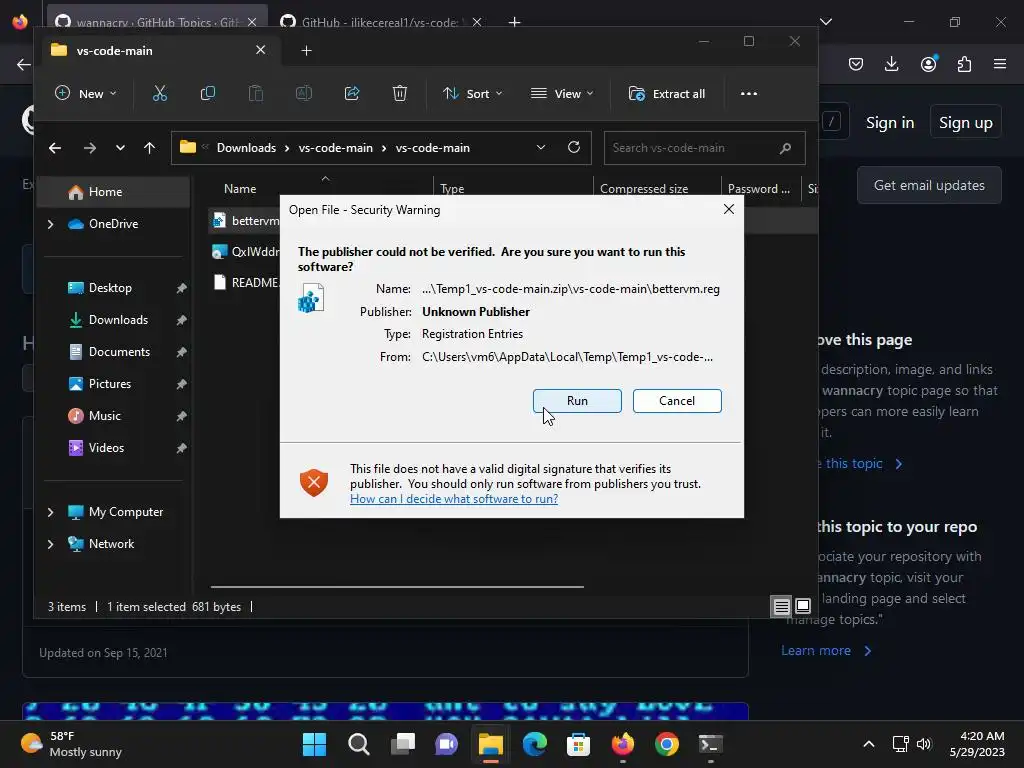1024x768 pixels.
Task: Select Network in navigation pane
Action: [x=111, y=544]
